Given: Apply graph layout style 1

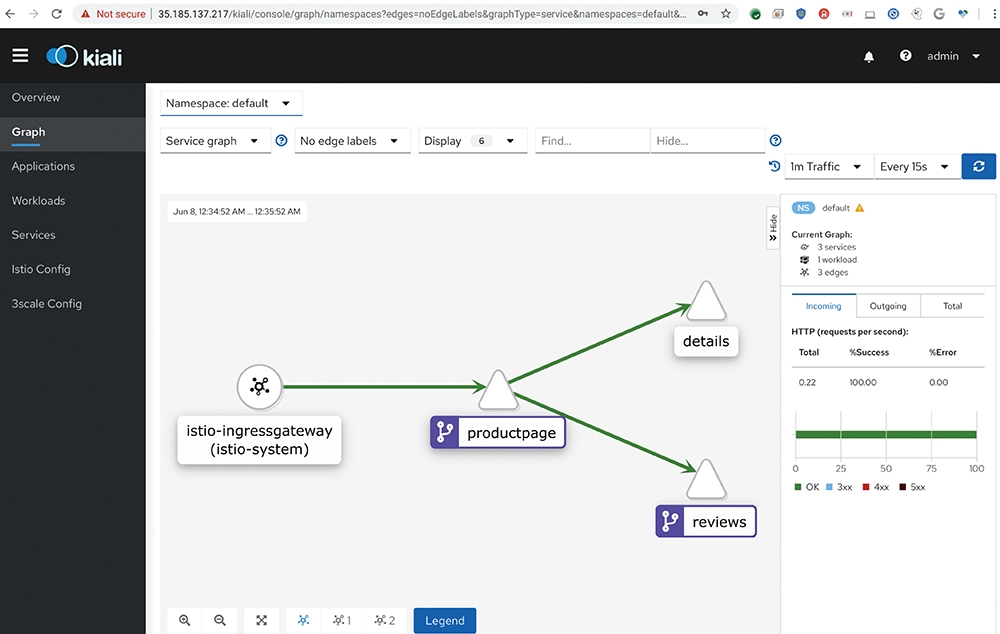Looking at the screenshot, I should (x=342, y=621).
